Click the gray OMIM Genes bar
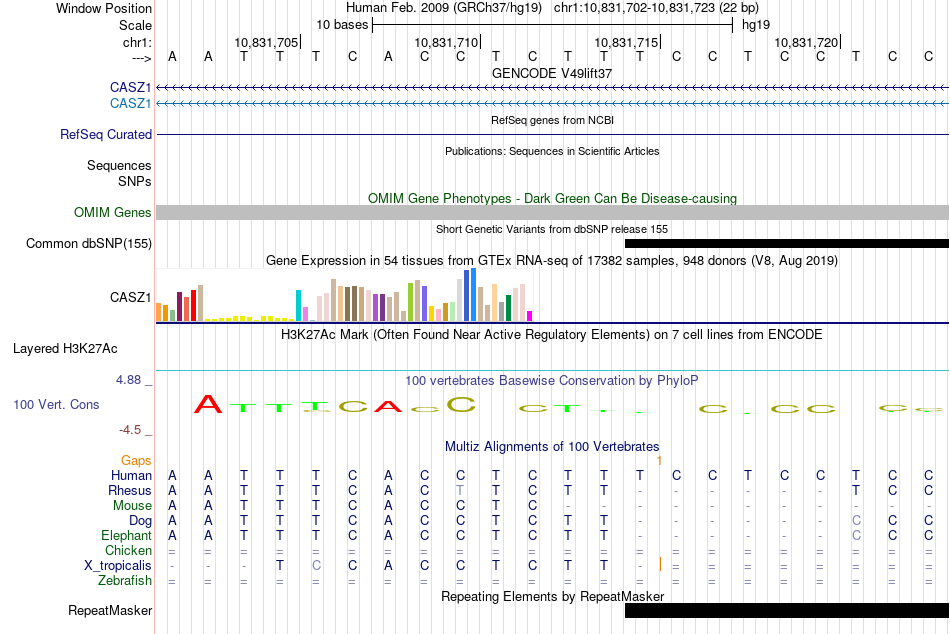This screenshot has height=634, width=950. [553, 212]
